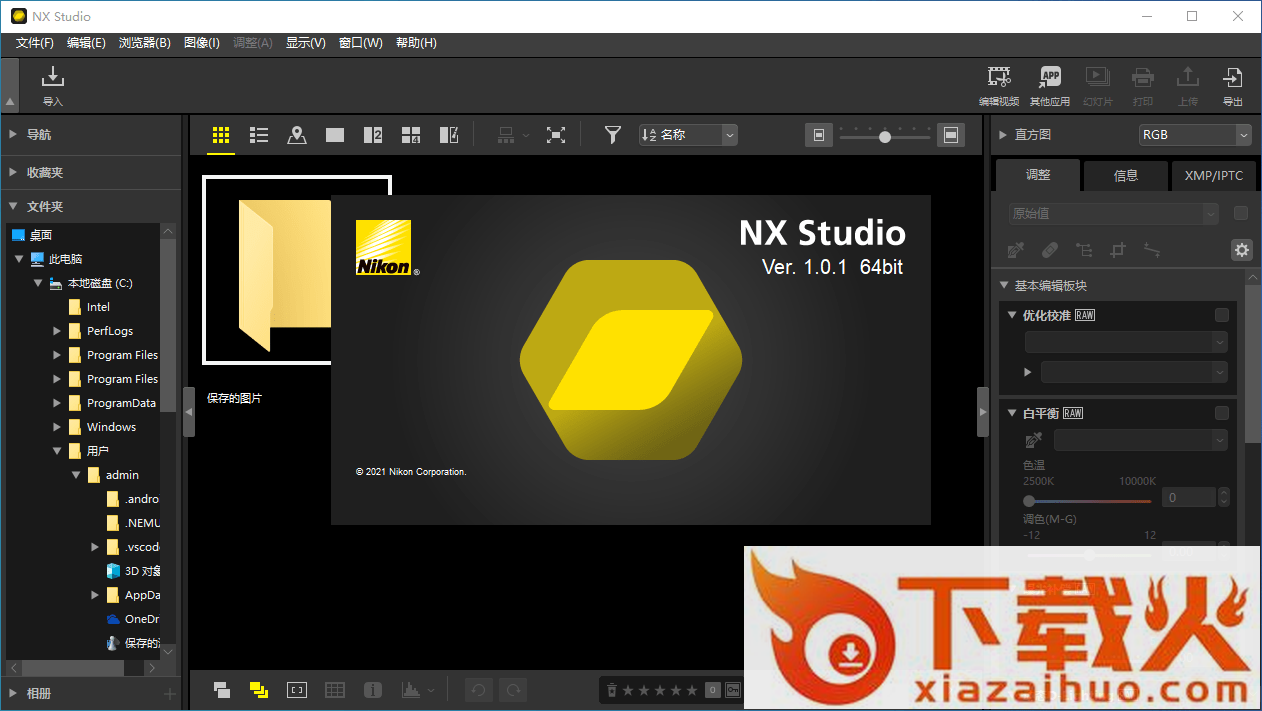Collapse the 基本编辑板块 section
Image resolution: width=1262 pixels, height=711 pixels.
(x=1005, y=286)
